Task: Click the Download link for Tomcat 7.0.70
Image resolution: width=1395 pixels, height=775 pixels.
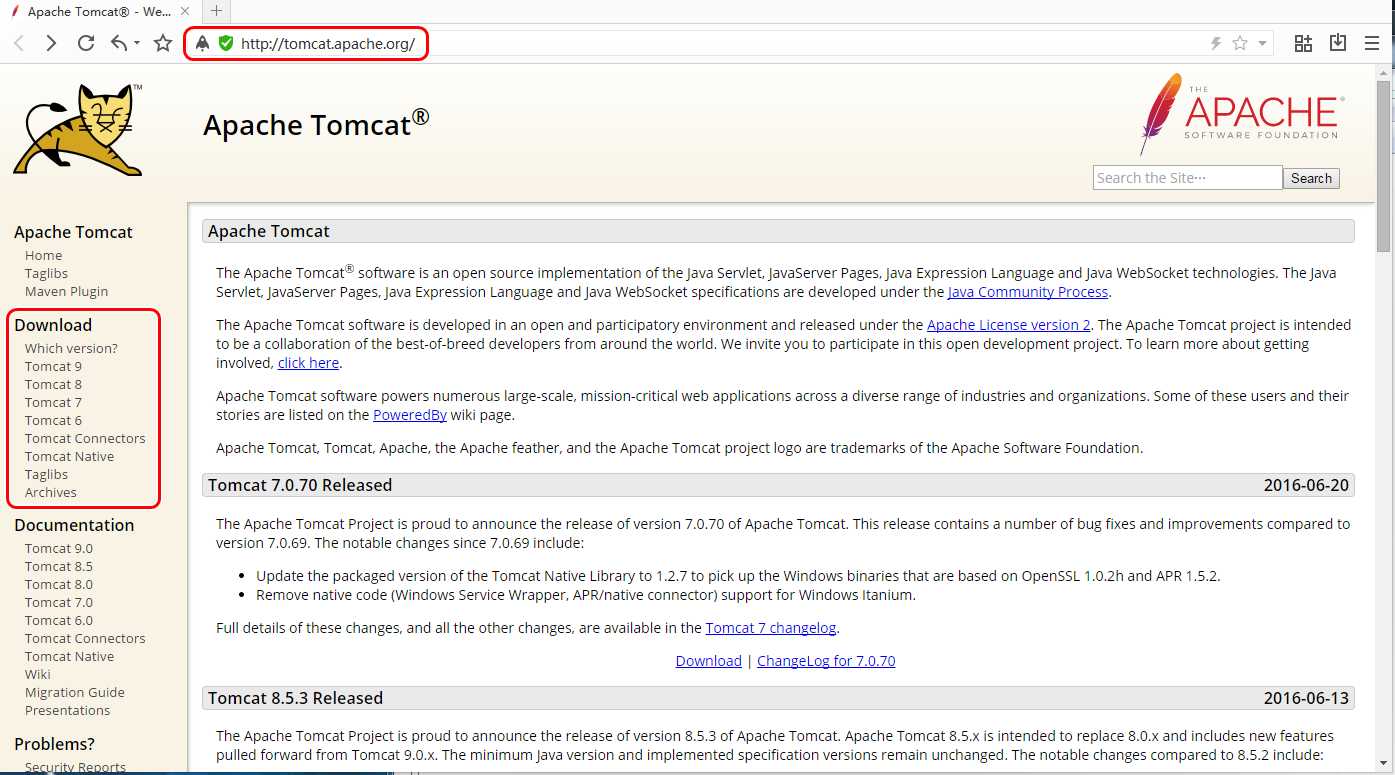Action: tap(708, 661)
